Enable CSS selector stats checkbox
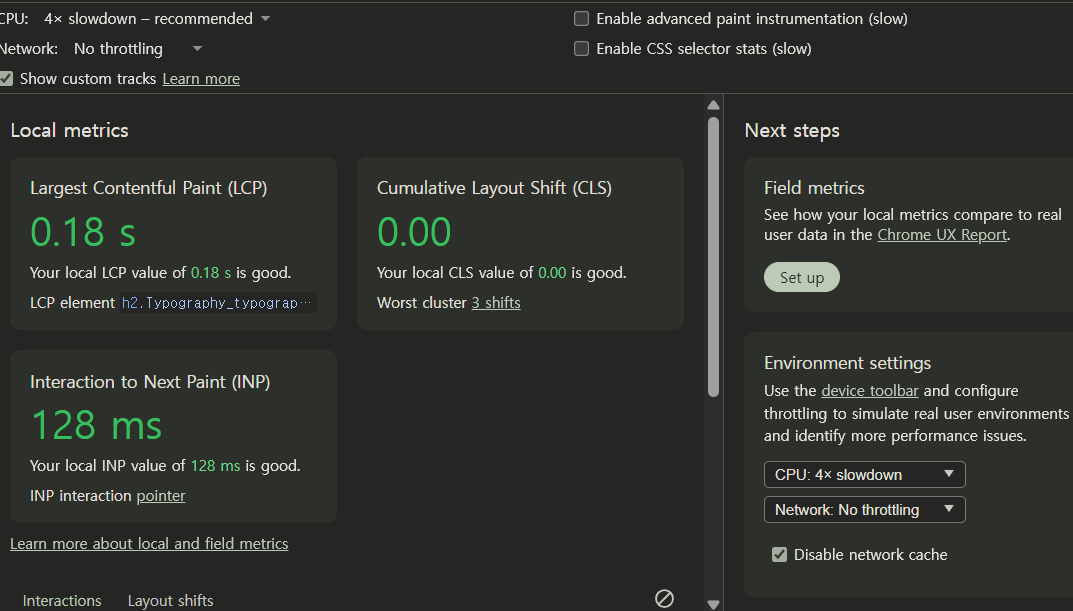This screenshot has height=611, width=1073. (x=581, y=49)
